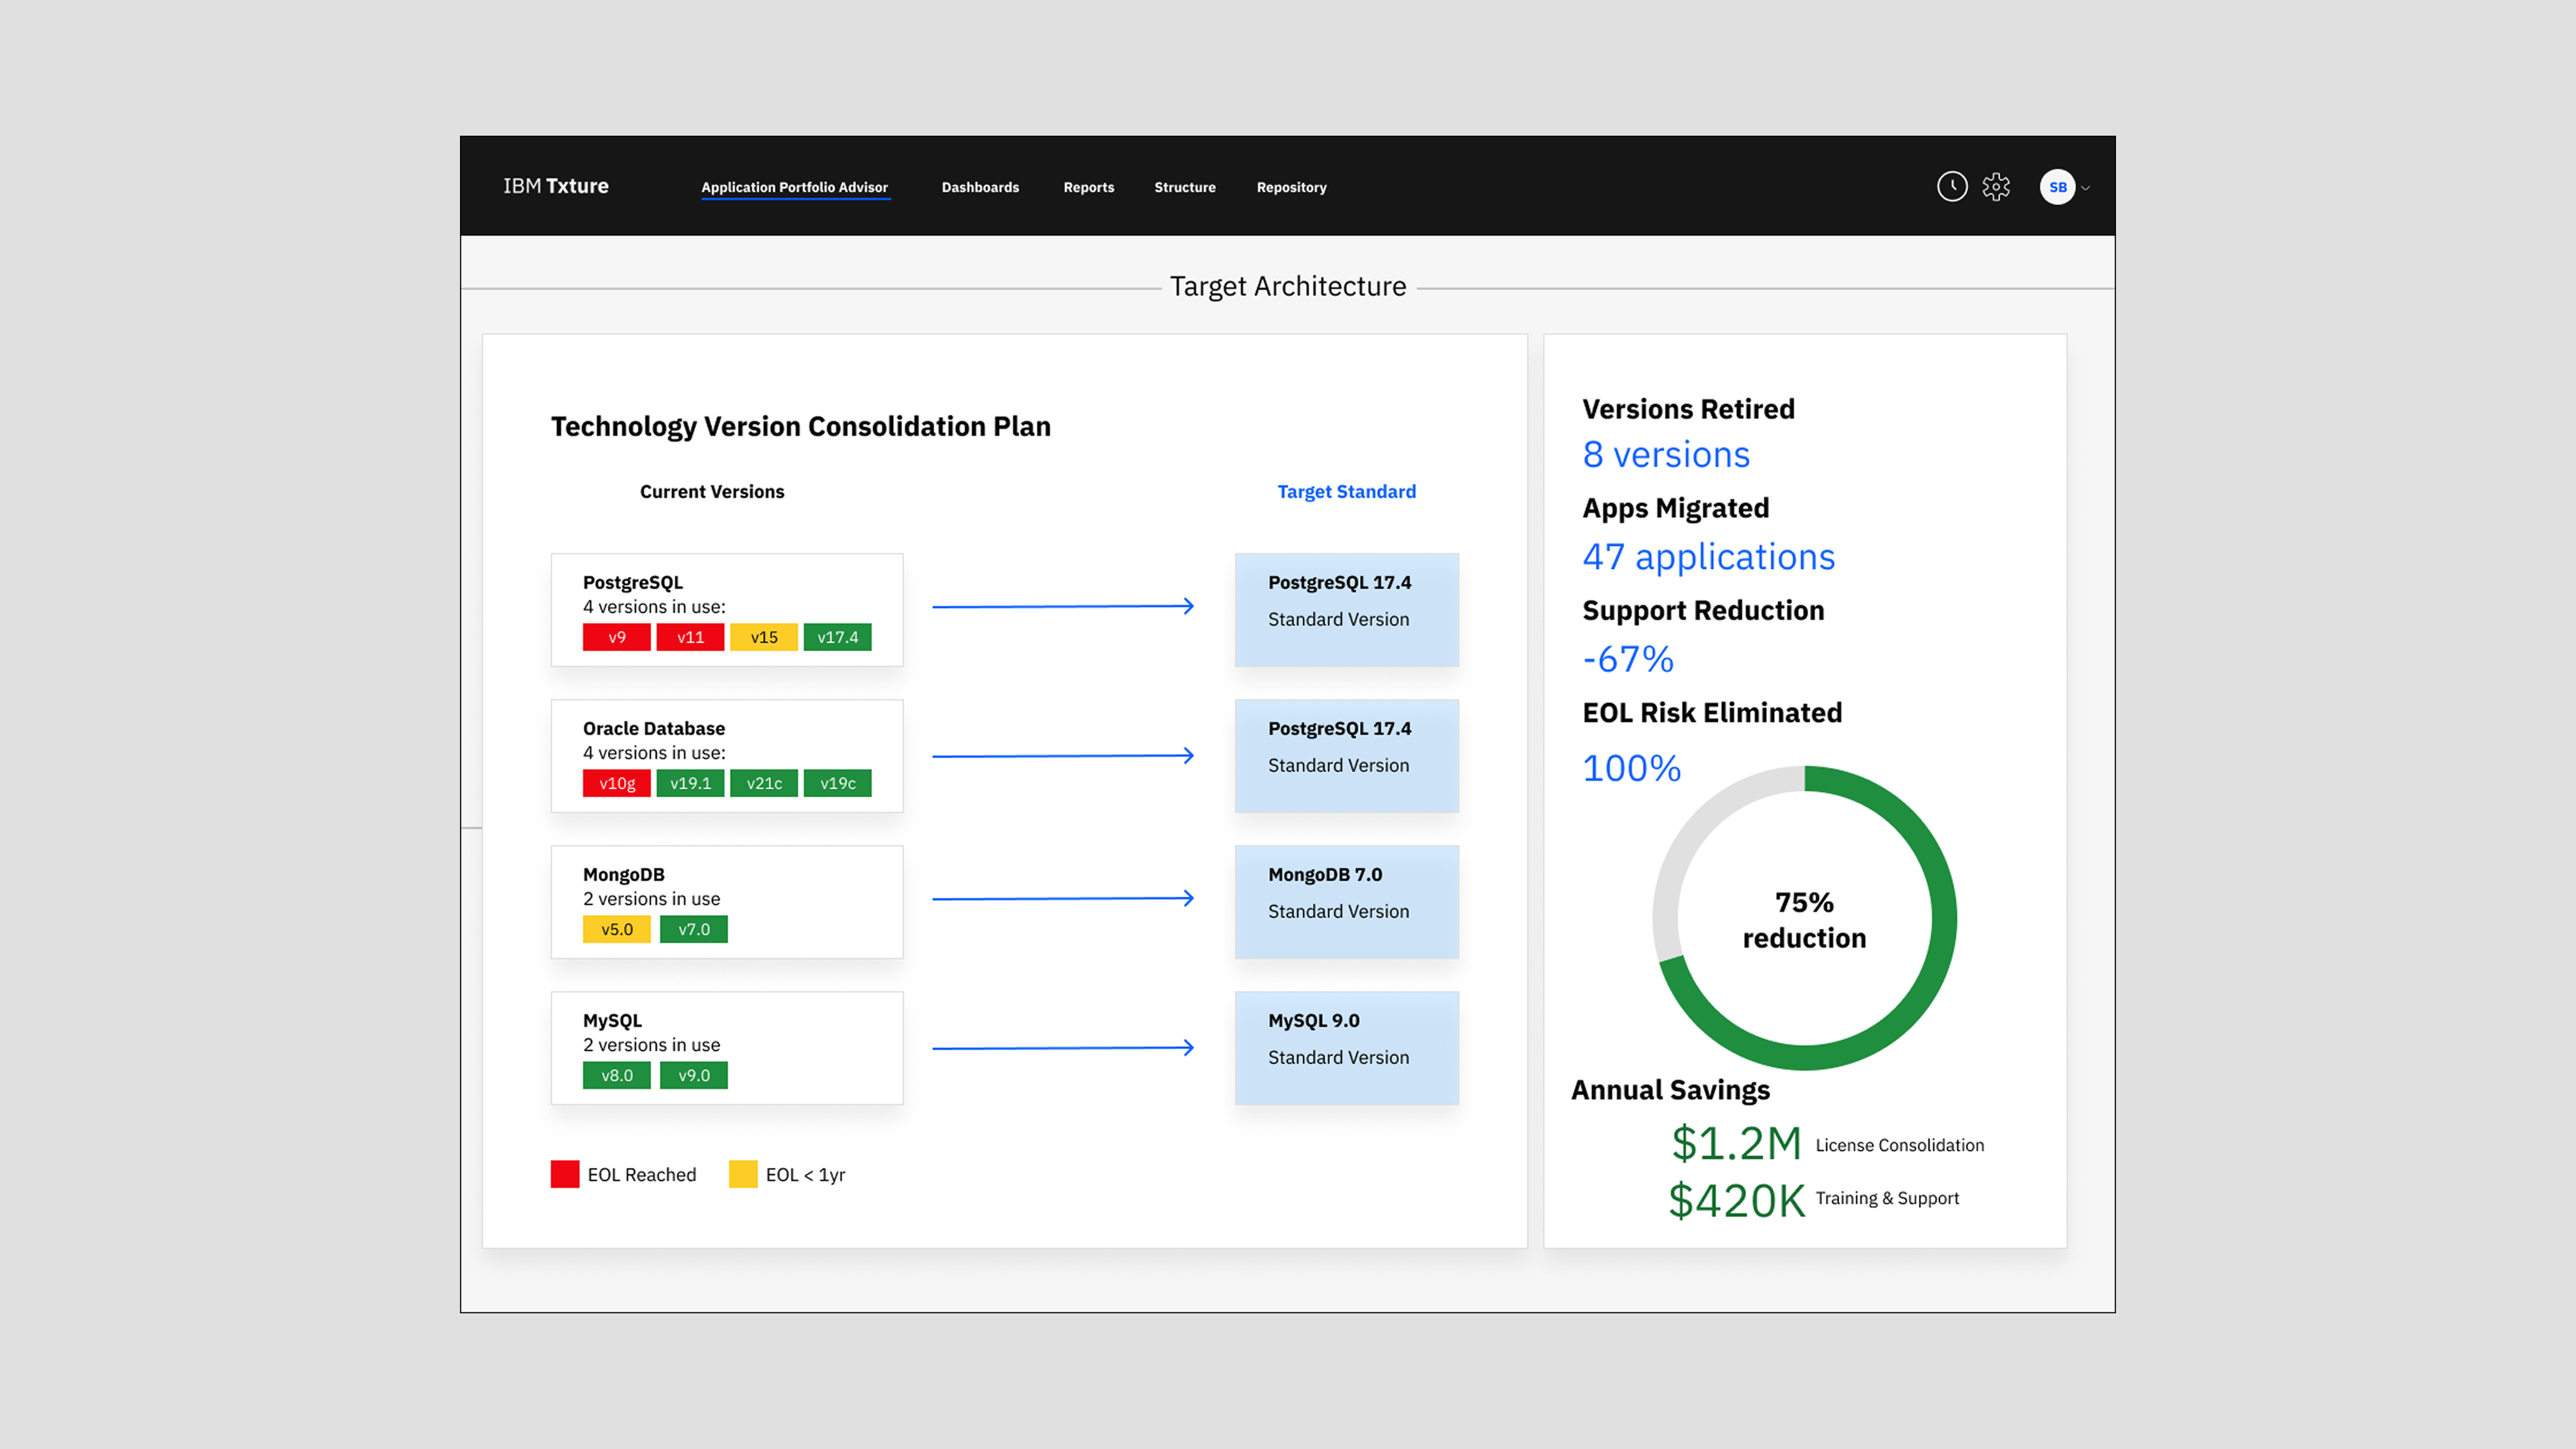Click the MongoDB v5.0 version tag
Screen dimensions: 2576x1449
[x=617, y=929]
